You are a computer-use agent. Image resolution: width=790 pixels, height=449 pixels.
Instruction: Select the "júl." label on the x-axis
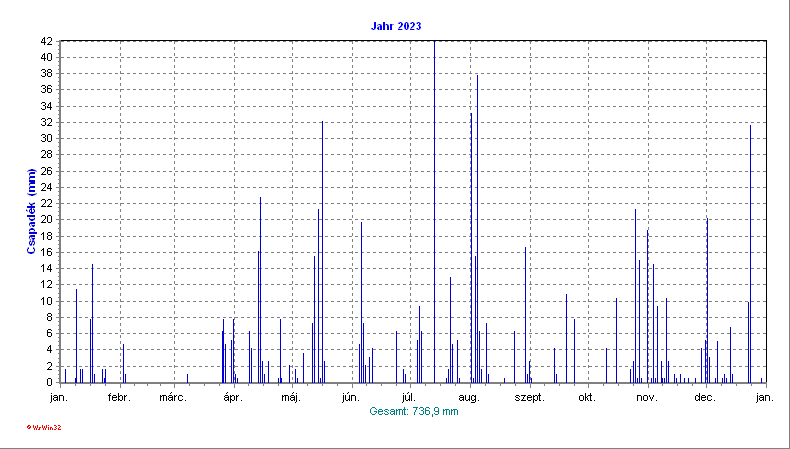410,398
